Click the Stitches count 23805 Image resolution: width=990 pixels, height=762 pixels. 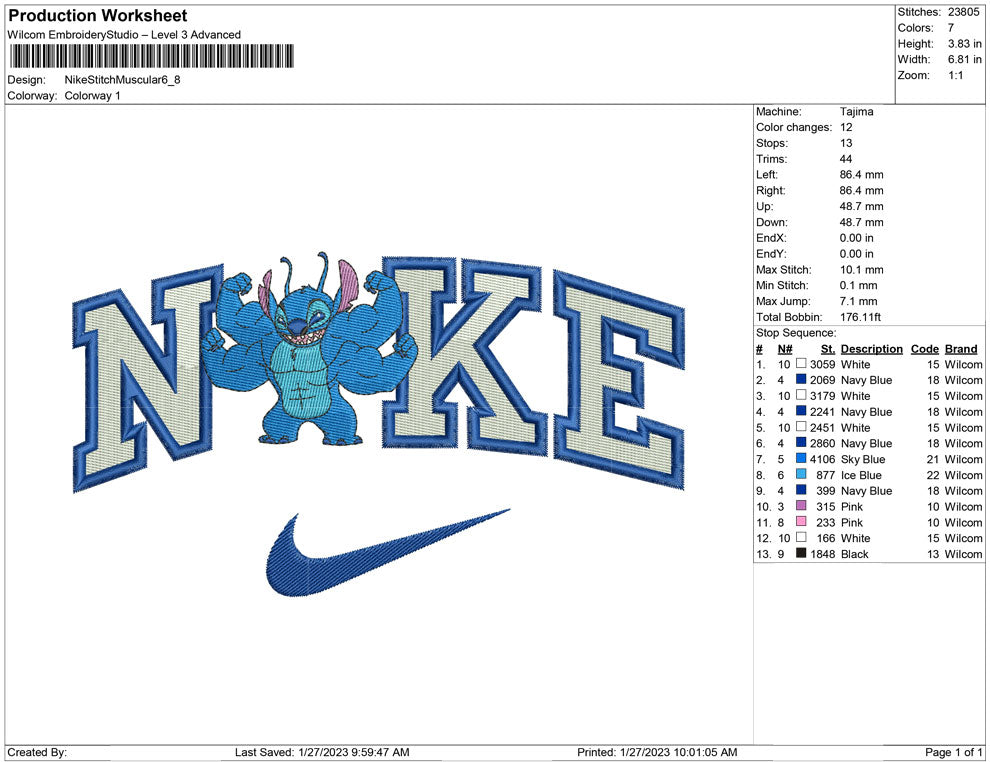point(963,12)
